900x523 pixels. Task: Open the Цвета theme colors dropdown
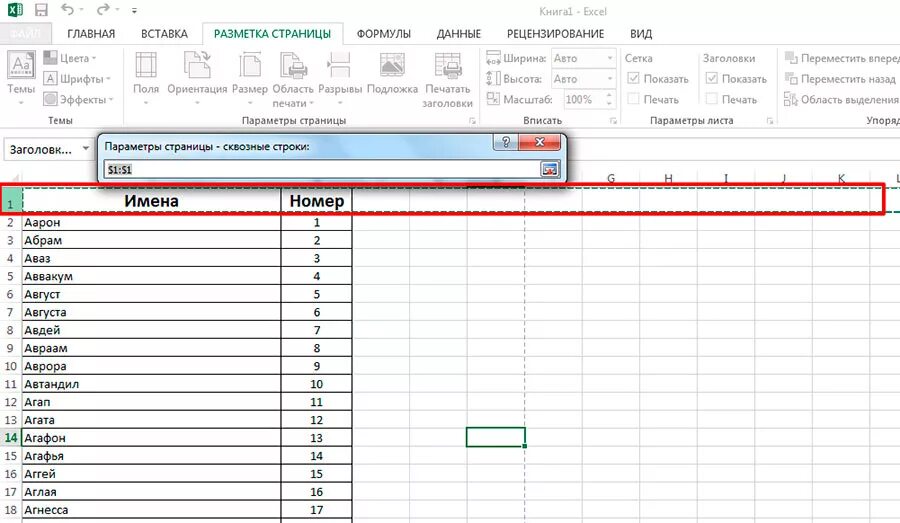point(70,58)
